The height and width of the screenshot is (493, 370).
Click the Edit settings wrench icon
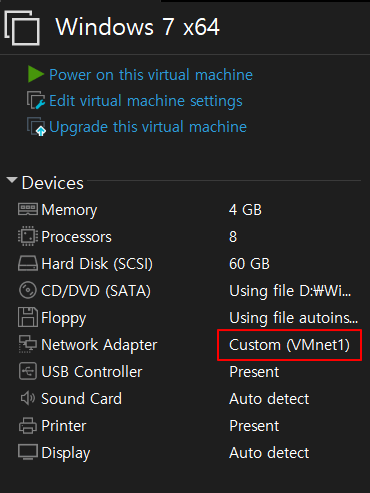point(36,100)
